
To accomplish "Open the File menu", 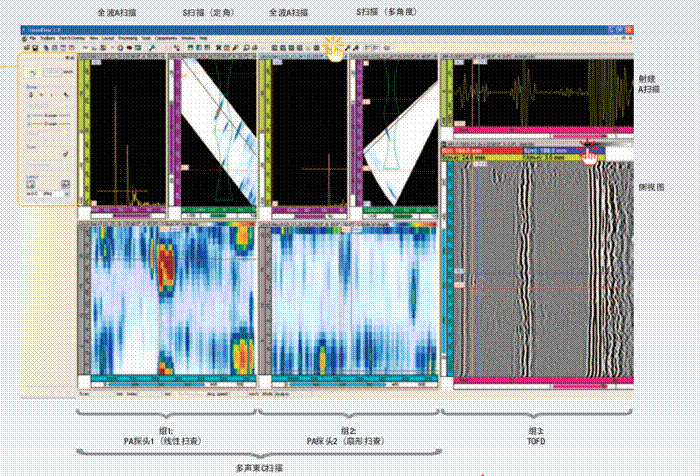I will [x=33, y=39].
